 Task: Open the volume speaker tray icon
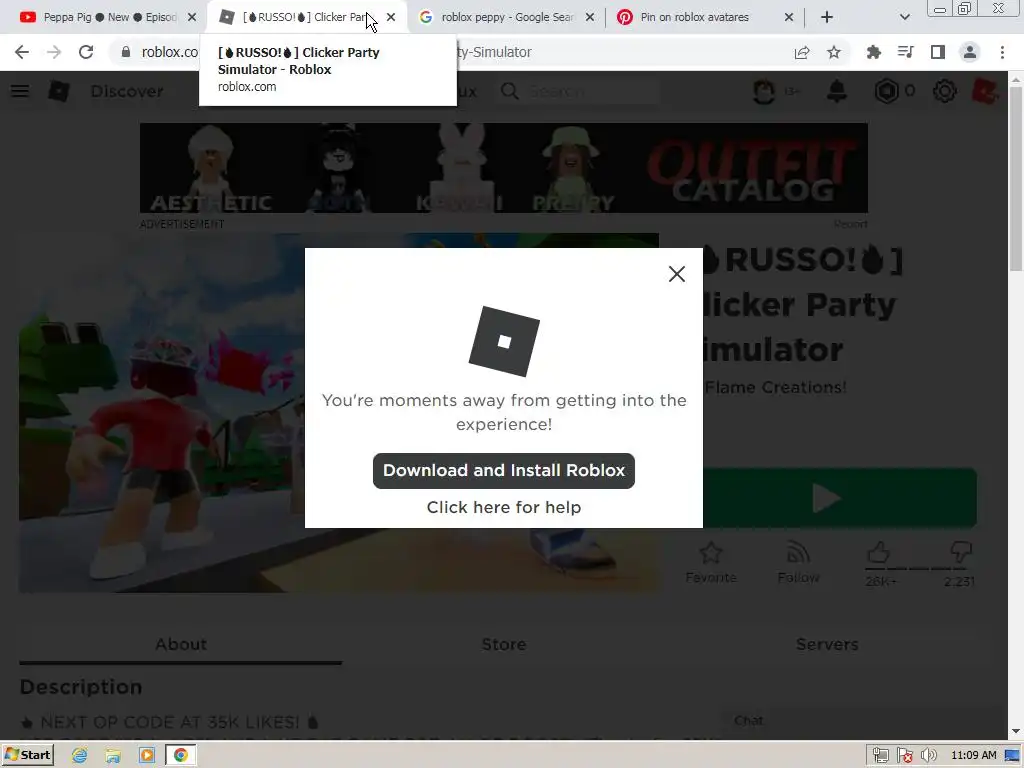(x=928, y=756)
